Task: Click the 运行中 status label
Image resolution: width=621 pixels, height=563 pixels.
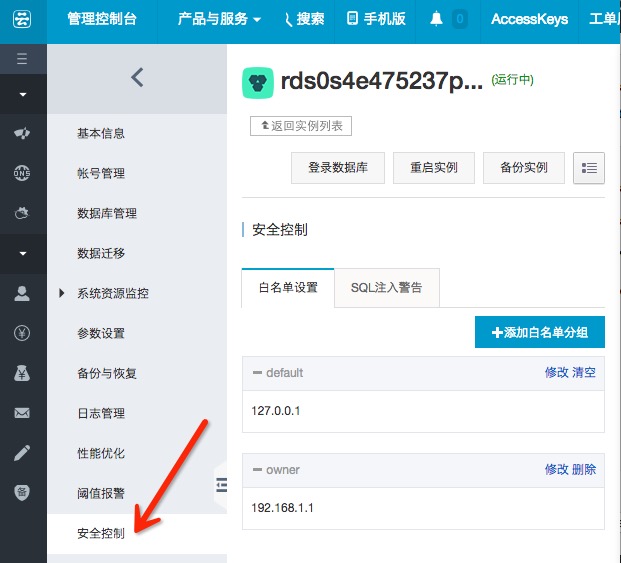Action: (512, 80)
